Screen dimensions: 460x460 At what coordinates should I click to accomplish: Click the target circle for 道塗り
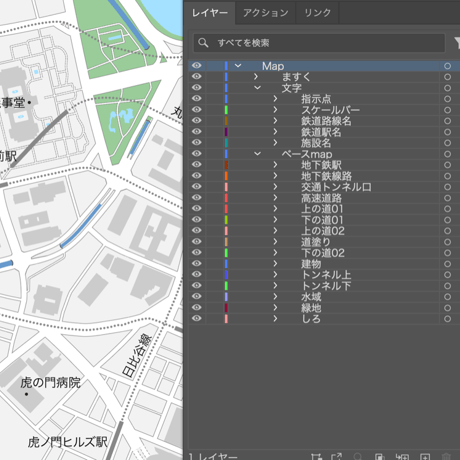tap(447, 242)
